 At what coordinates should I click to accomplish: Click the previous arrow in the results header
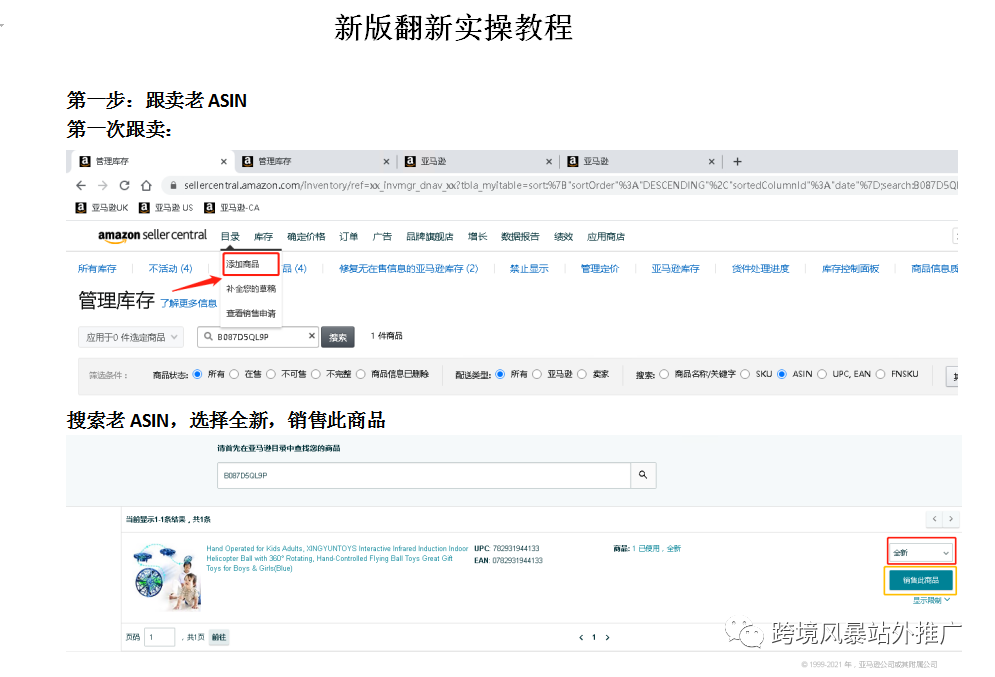(934, 519)
